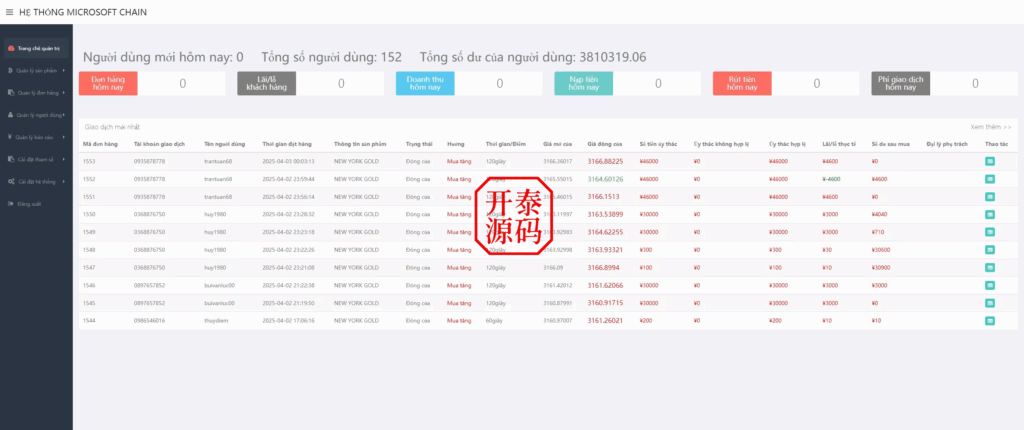This screenshot has height=430, width=1024.
Task: Click the Trang chủ quản trị dashboard icon
Action: (x=11, y=48)
